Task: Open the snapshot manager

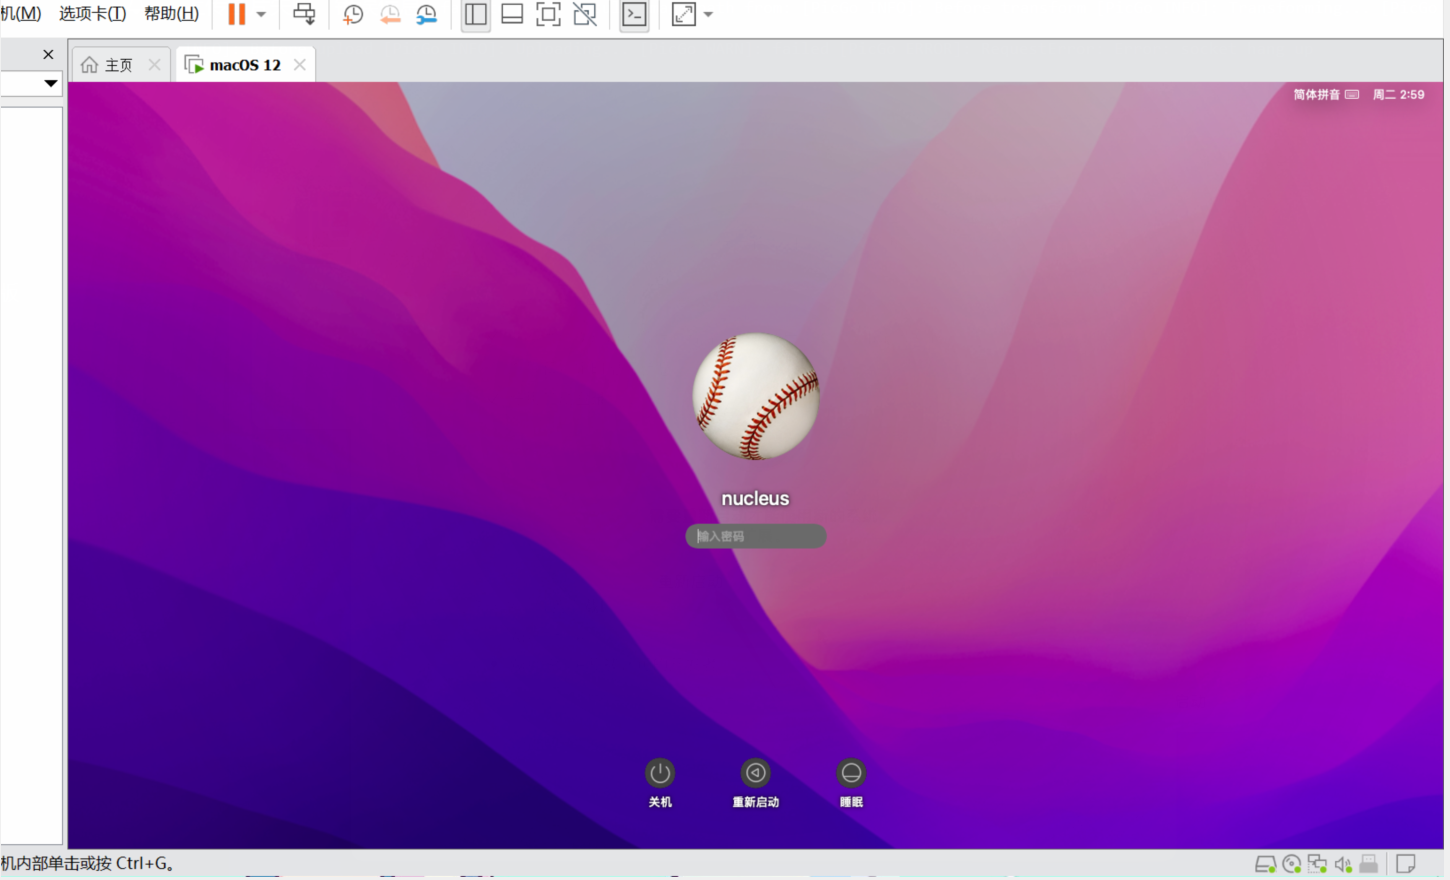Action: pos(427,14)
